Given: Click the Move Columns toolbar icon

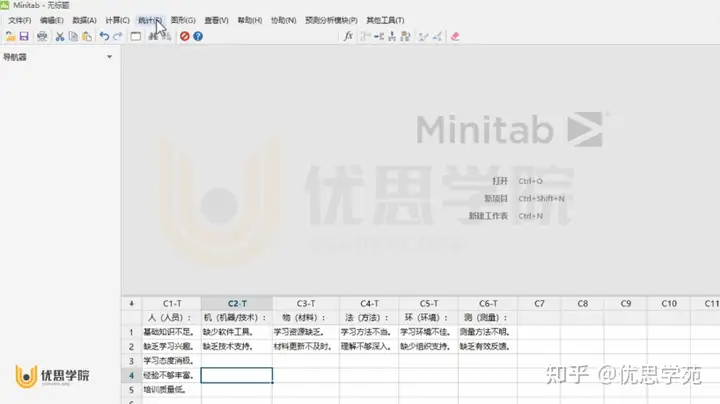Looking at the screenshot, I should (x=405, y=36).
